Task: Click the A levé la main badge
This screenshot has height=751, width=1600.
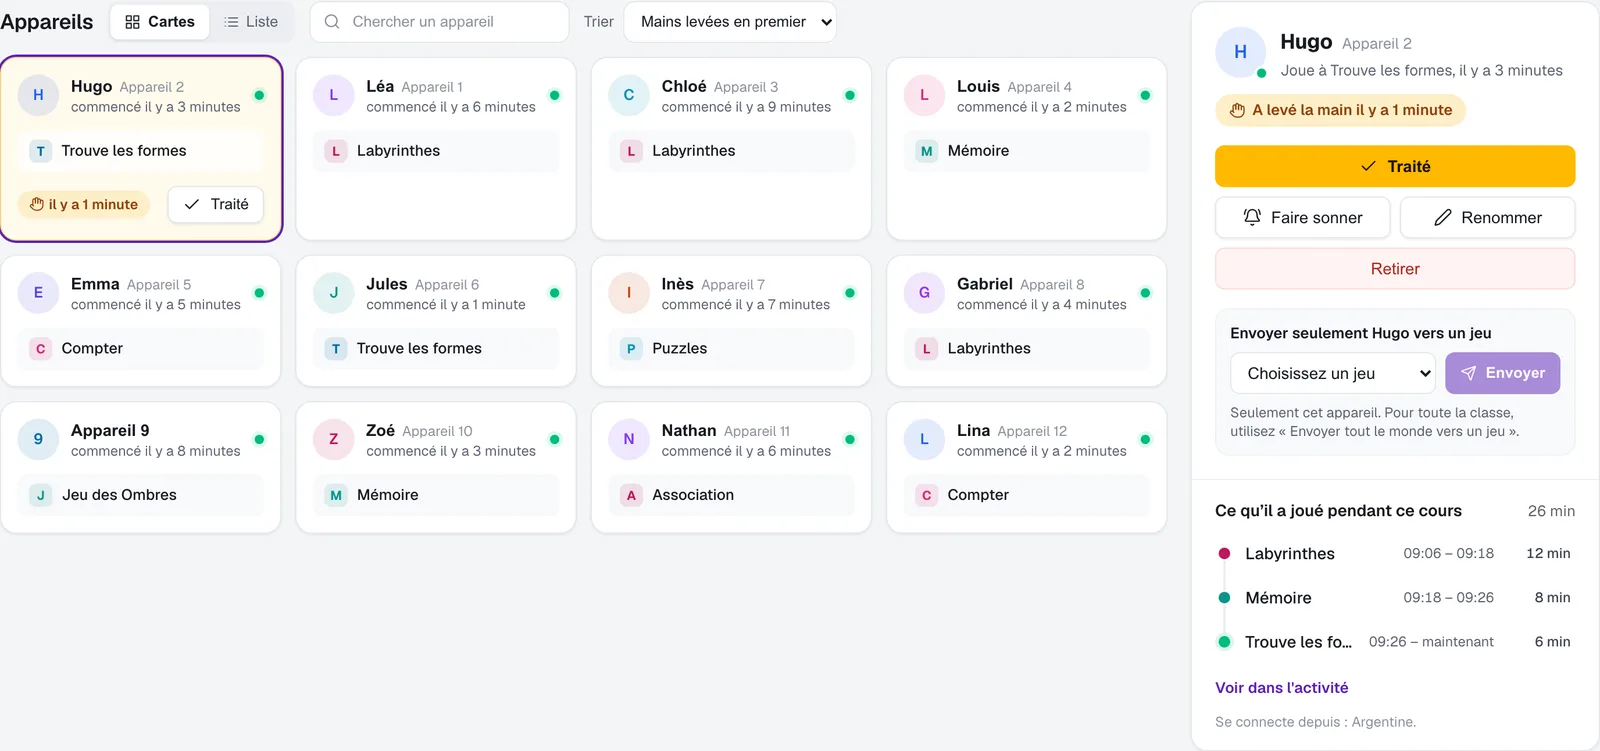Action: coord(1340,110)
